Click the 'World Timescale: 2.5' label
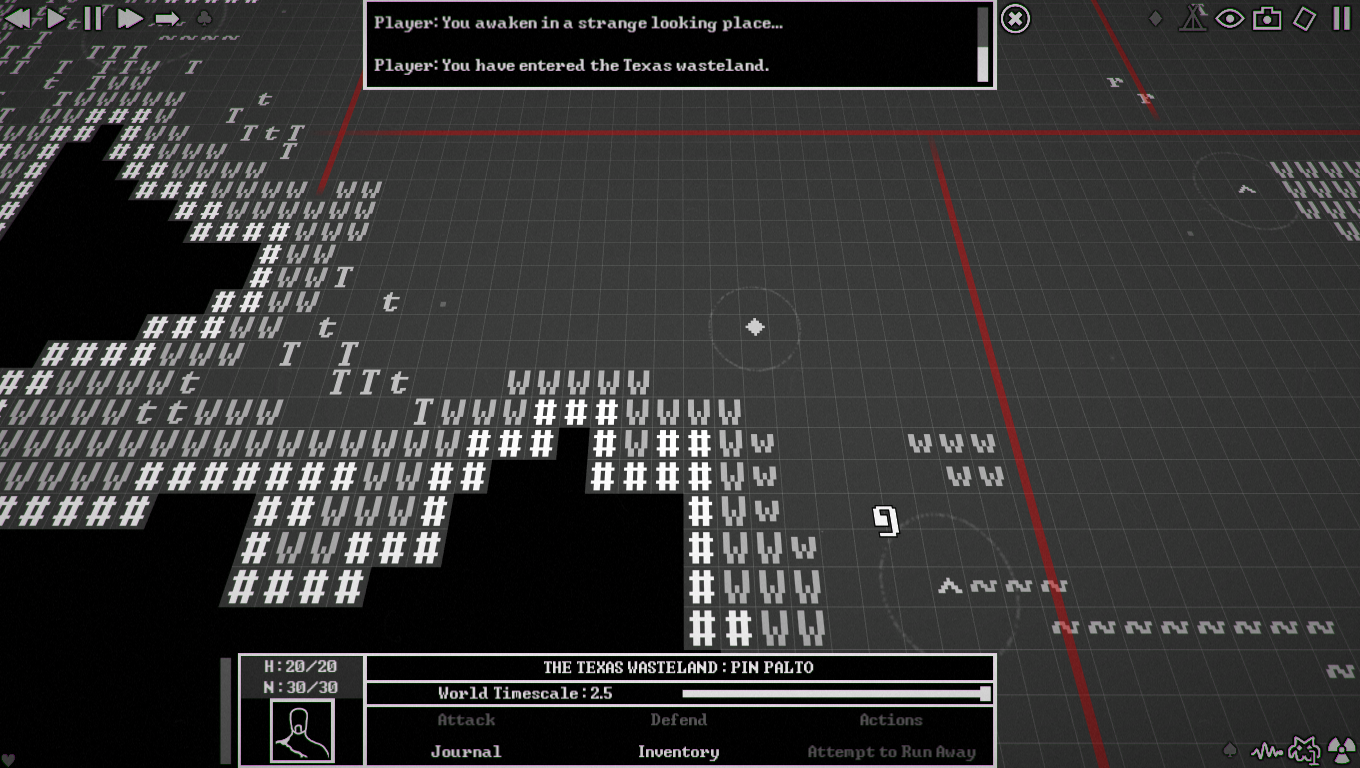The height and width of the screenshot is (768, 1360). click(x=525, y=693)
